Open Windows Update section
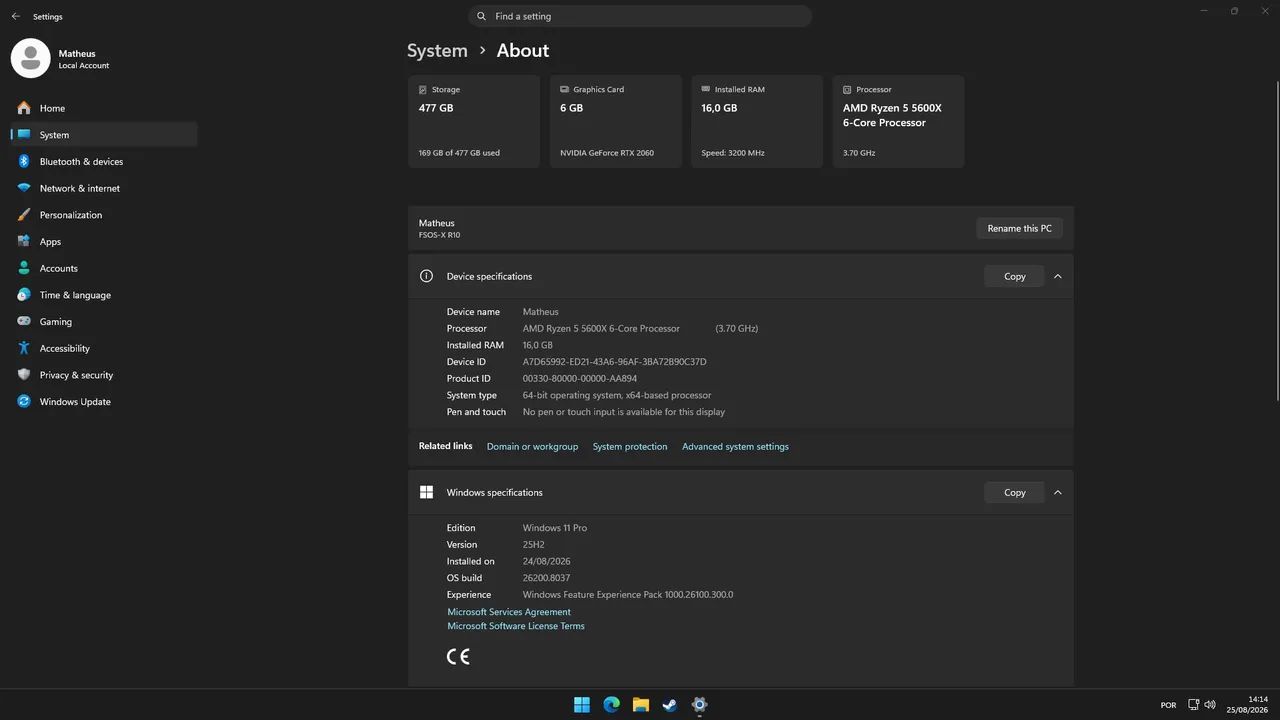 click(x=104, y=402)
